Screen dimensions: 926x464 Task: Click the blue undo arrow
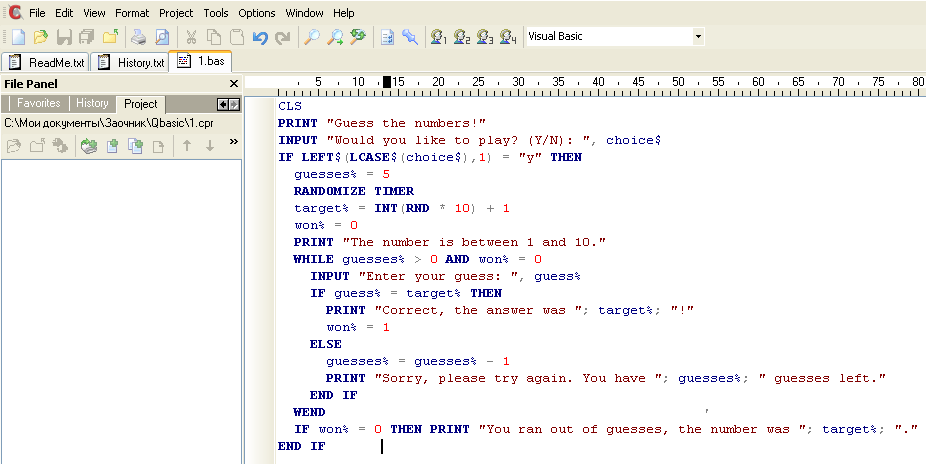(x=260, y=37)
